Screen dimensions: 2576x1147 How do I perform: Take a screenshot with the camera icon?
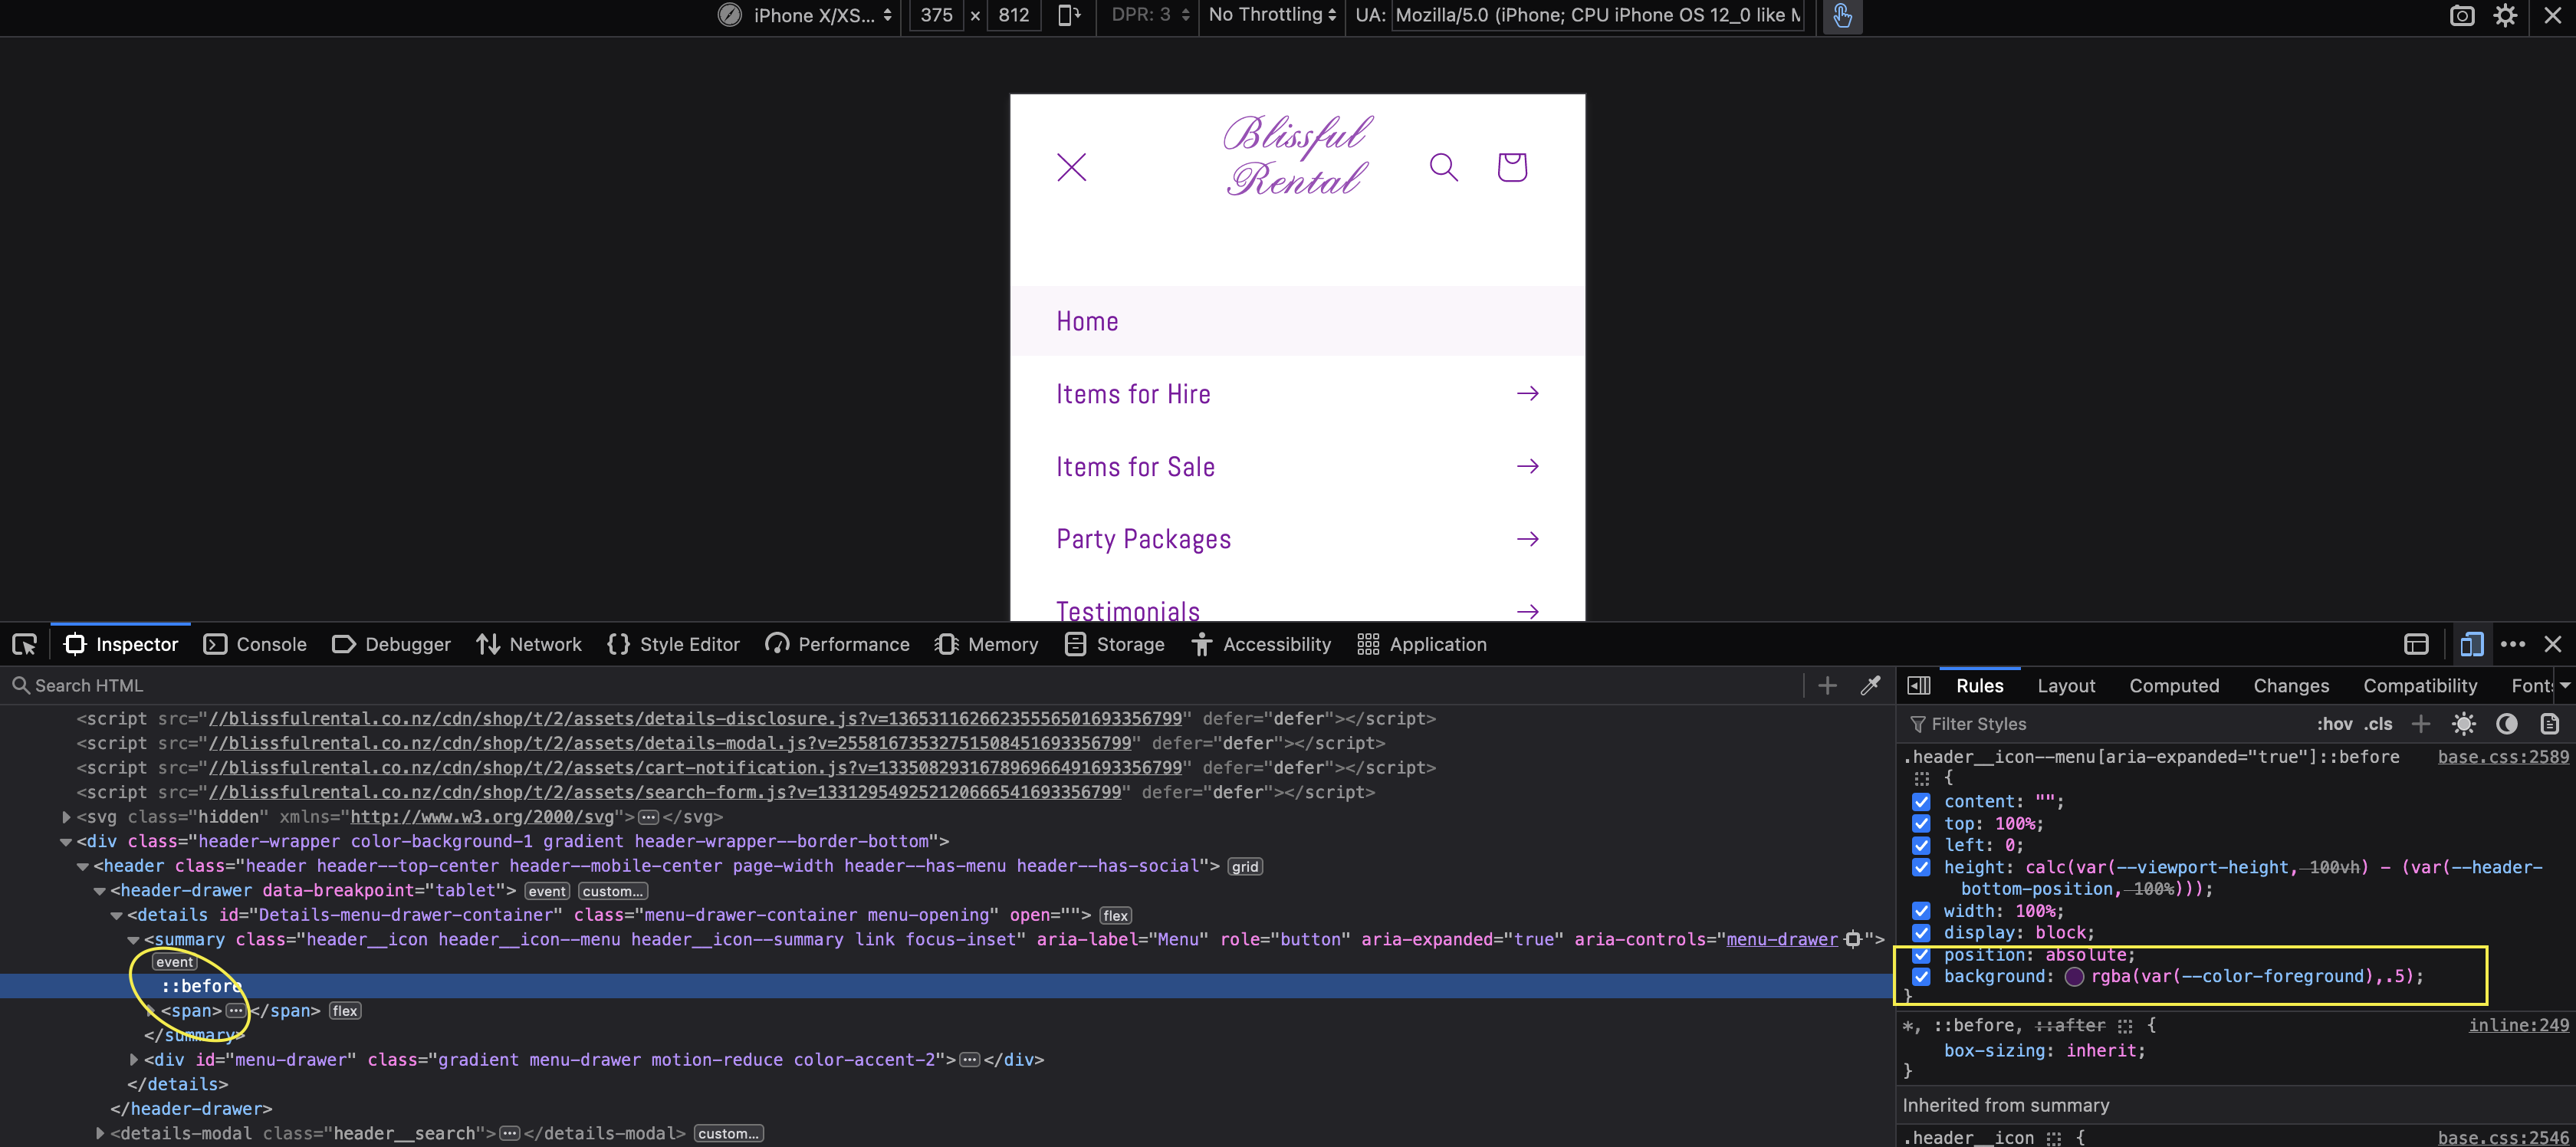click(2461, 16)
